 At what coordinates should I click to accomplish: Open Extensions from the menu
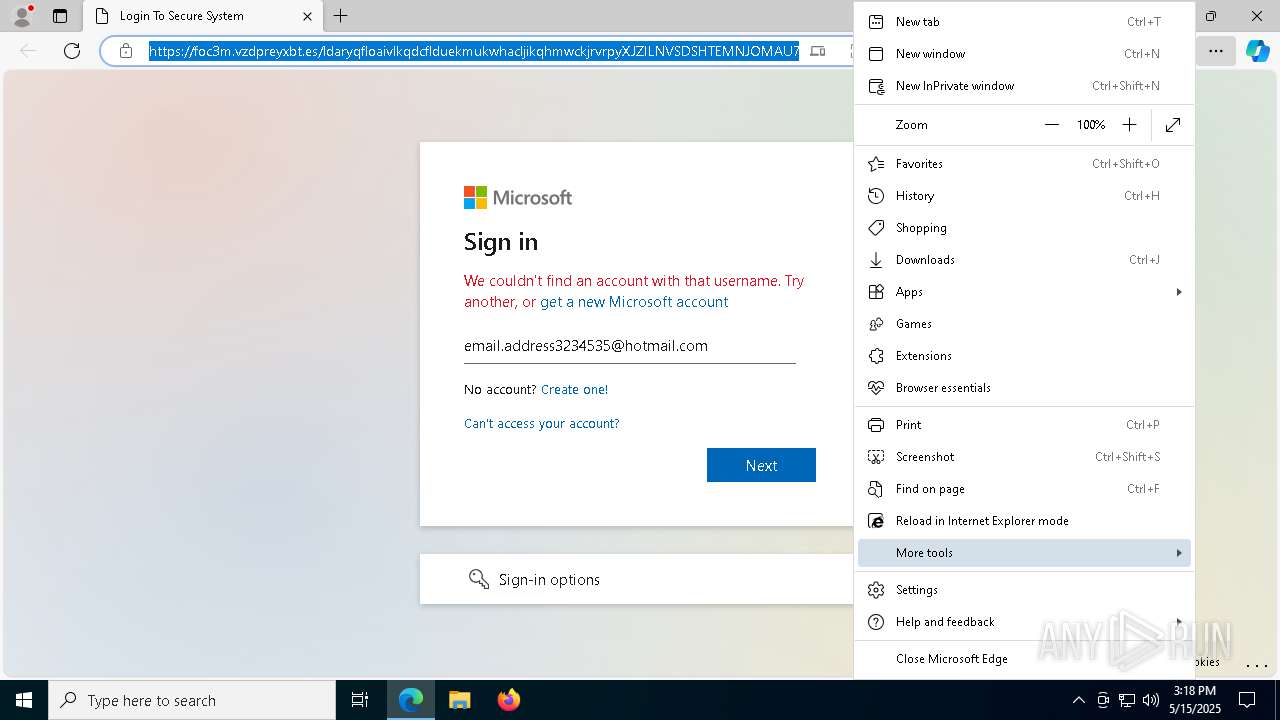pos(1024,356)
